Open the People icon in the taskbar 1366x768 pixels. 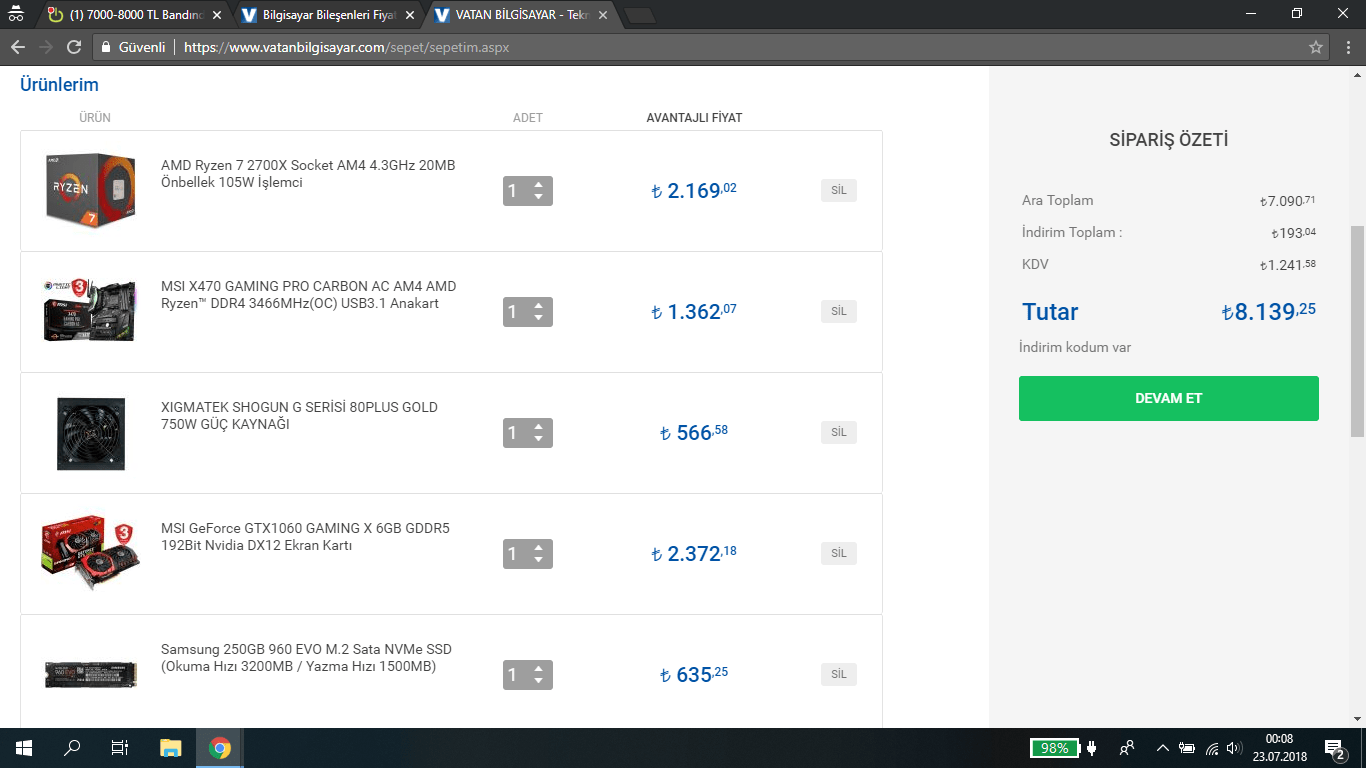(1127, 748)
